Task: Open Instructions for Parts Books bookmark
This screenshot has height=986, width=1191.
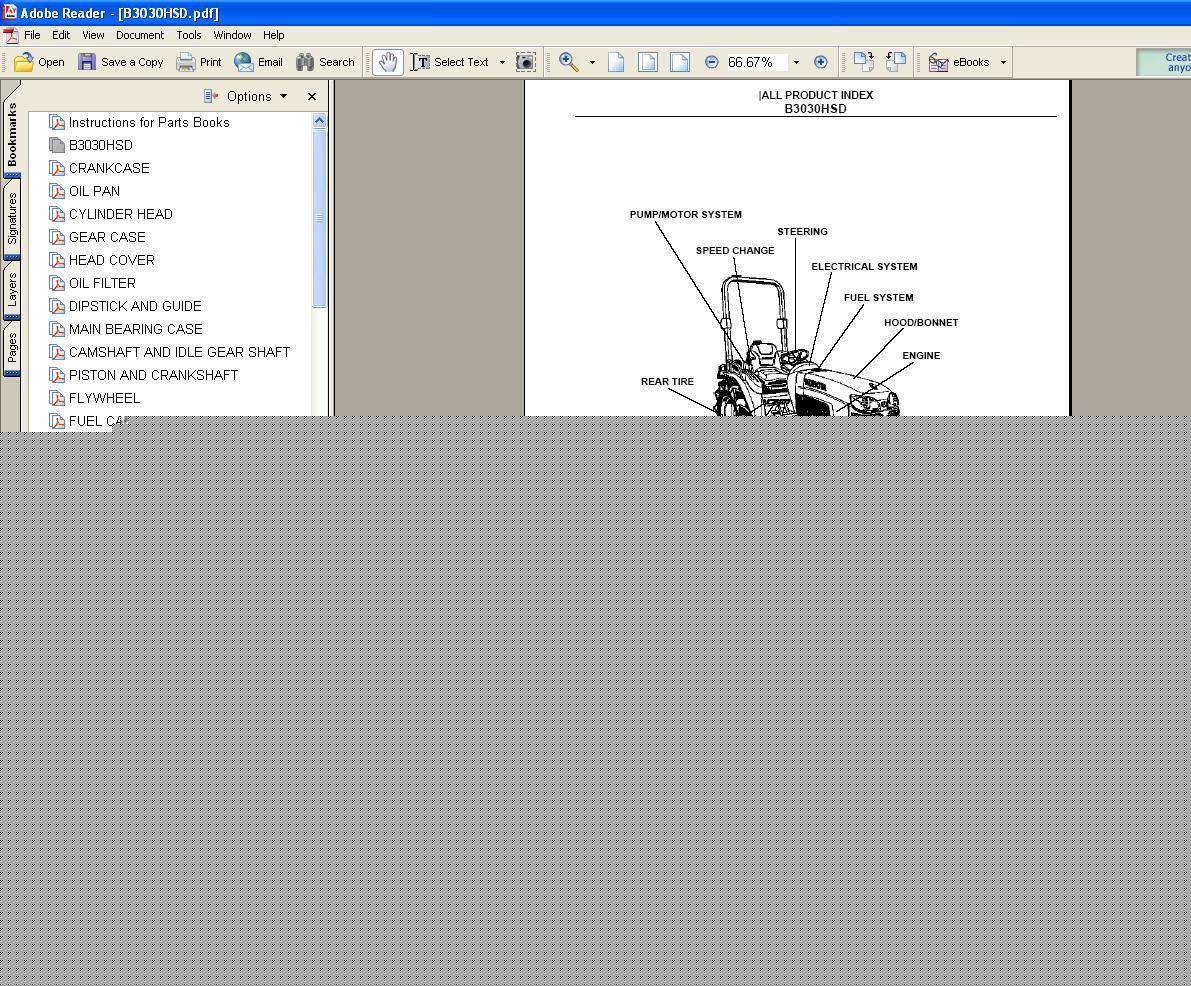Action: point(149,122)
